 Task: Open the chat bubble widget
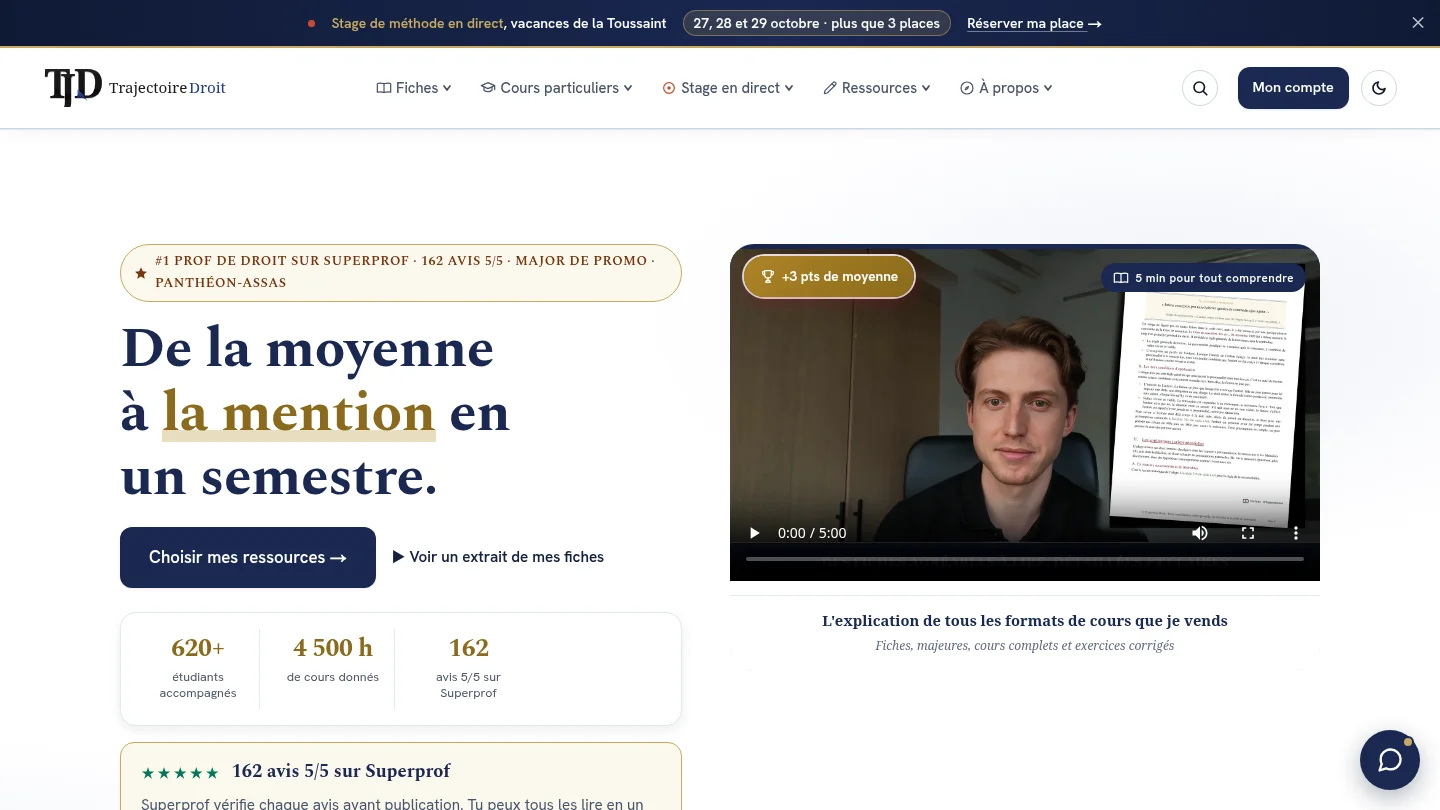[x=1390, y=760]
